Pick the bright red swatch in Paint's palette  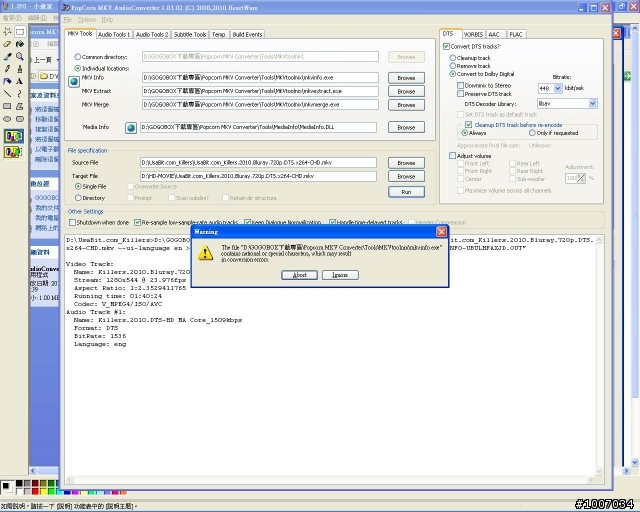[x=35, y=491]
